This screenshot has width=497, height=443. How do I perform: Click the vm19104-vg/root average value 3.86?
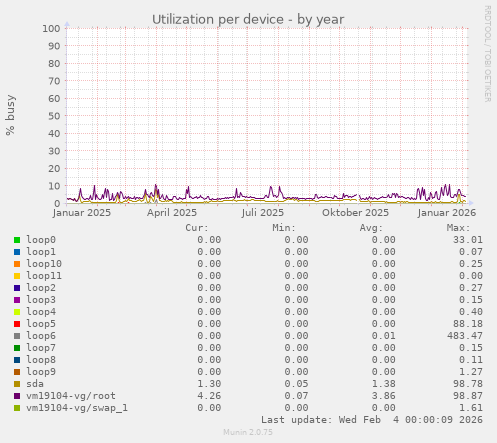(384, 396)
